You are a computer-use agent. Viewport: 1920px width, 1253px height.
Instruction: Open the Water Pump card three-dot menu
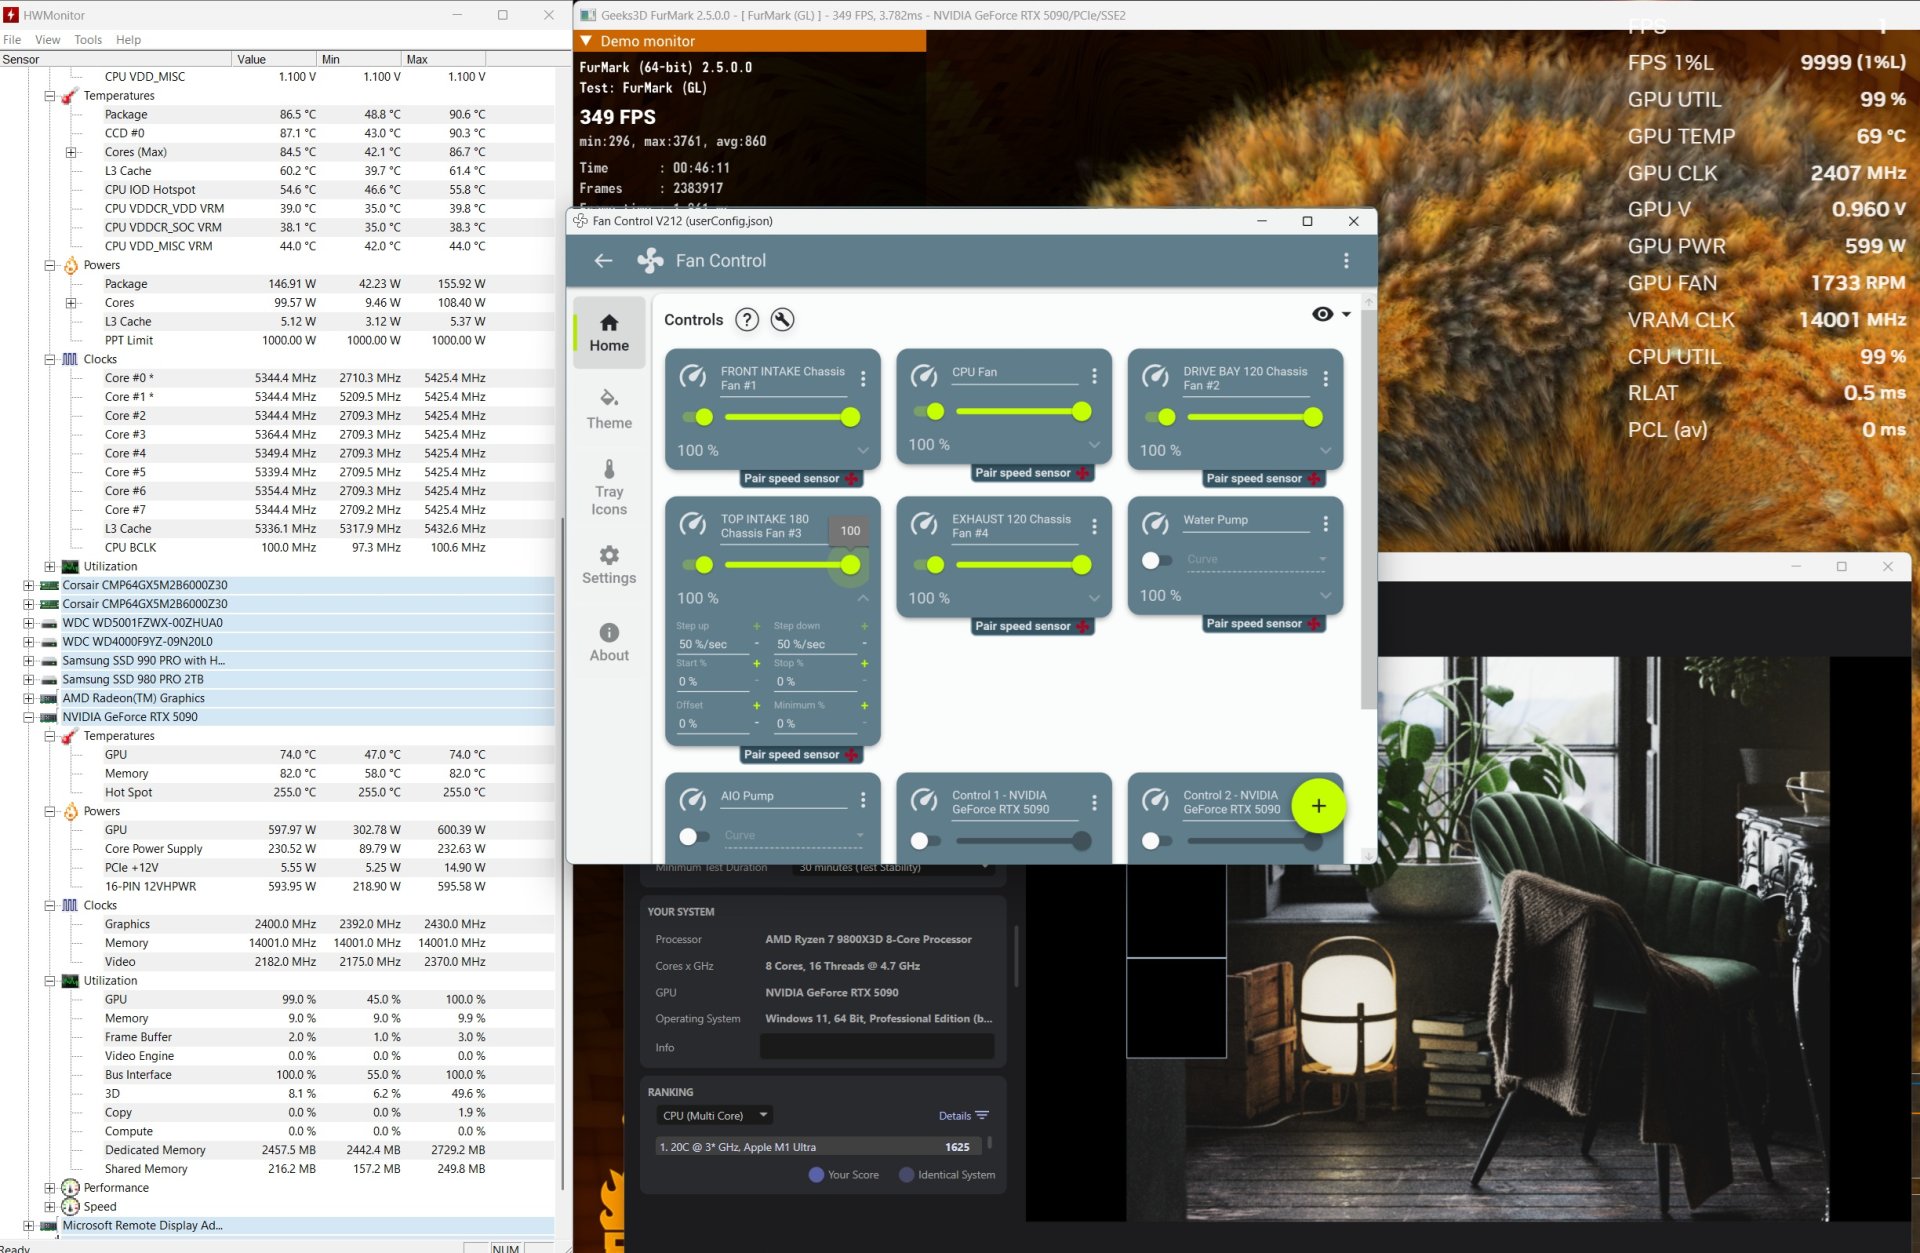tap(1325, 523)
